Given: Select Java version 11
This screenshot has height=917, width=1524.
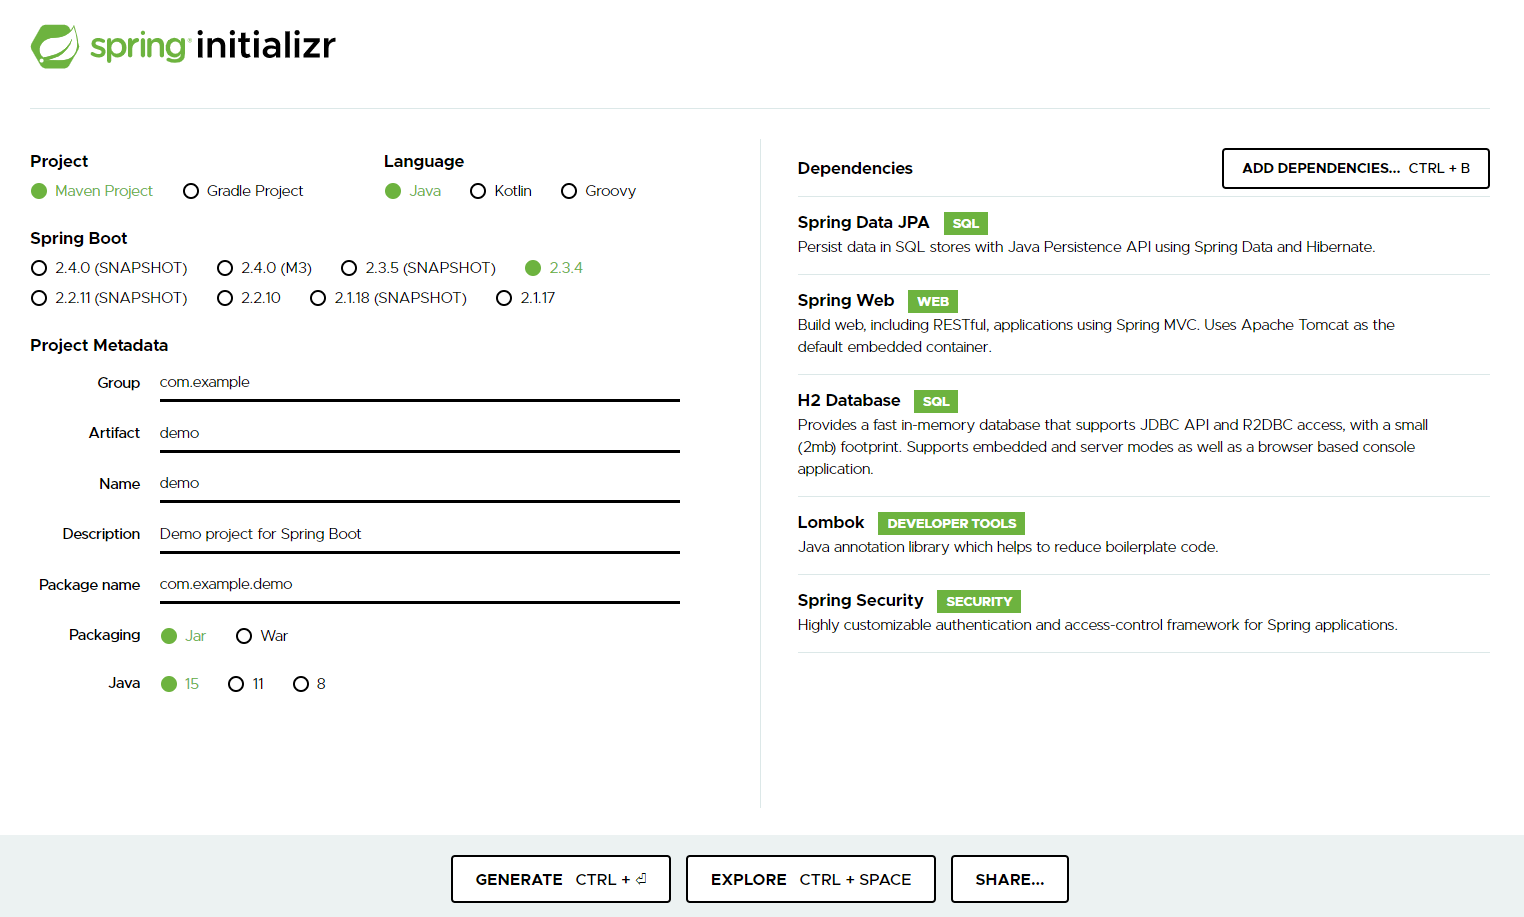Looking at the screenshot, I should coord(246,684).
